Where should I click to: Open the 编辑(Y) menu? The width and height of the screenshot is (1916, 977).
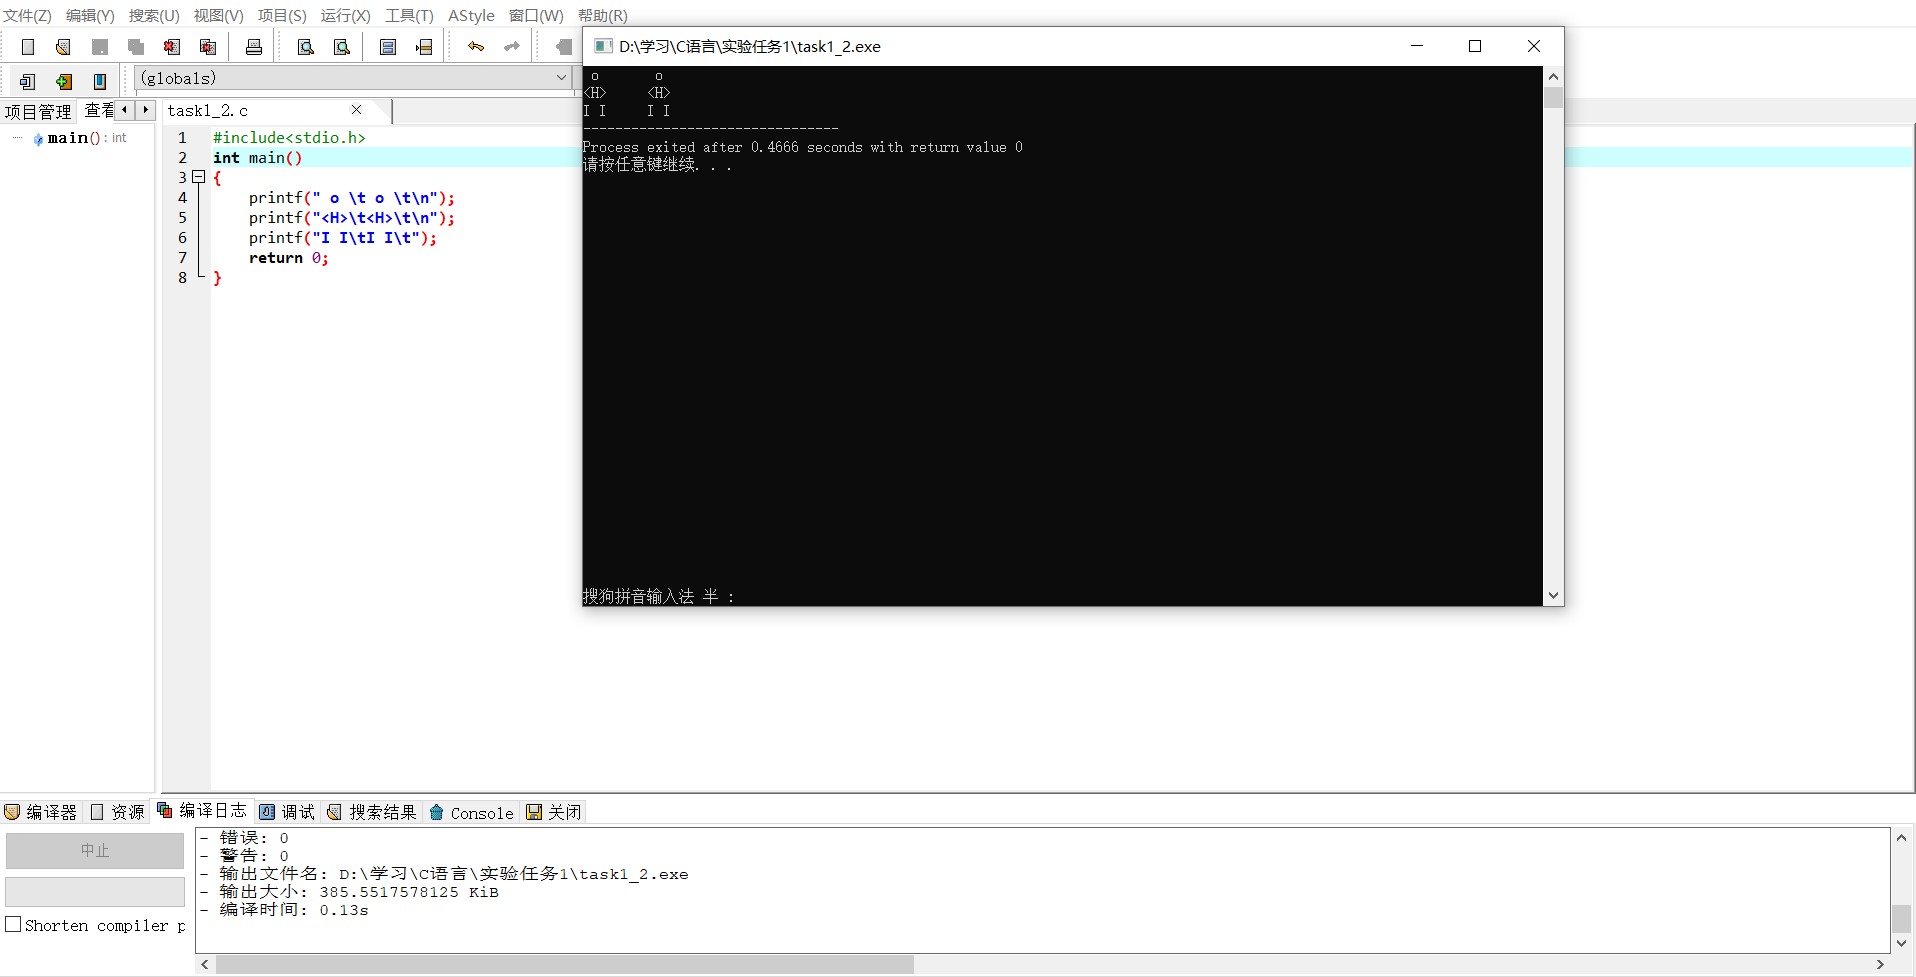(90, 15)
